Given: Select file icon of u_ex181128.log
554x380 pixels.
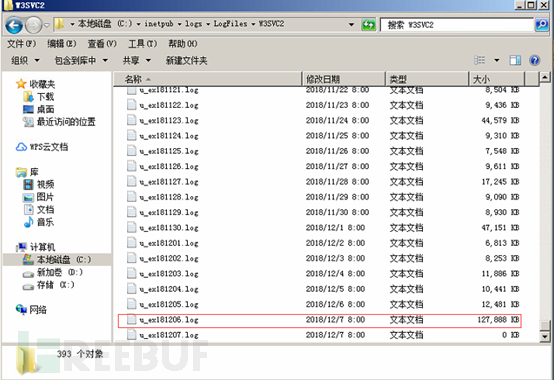Looking at the screenshot, I should pyautogui.click(x=131, y=197).
